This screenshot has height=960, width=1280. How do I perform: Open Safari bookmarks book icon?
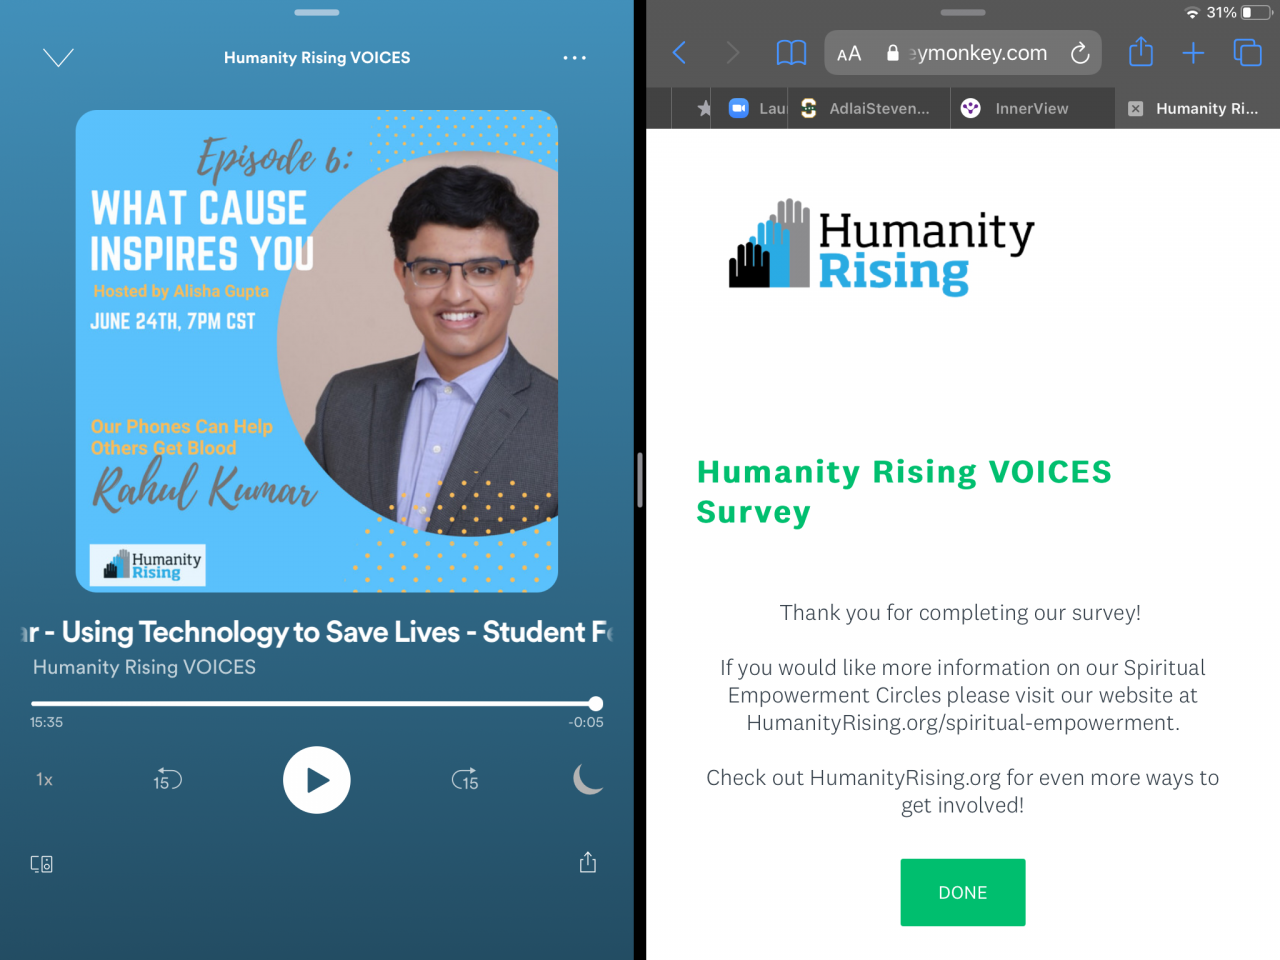click(791, 53)
